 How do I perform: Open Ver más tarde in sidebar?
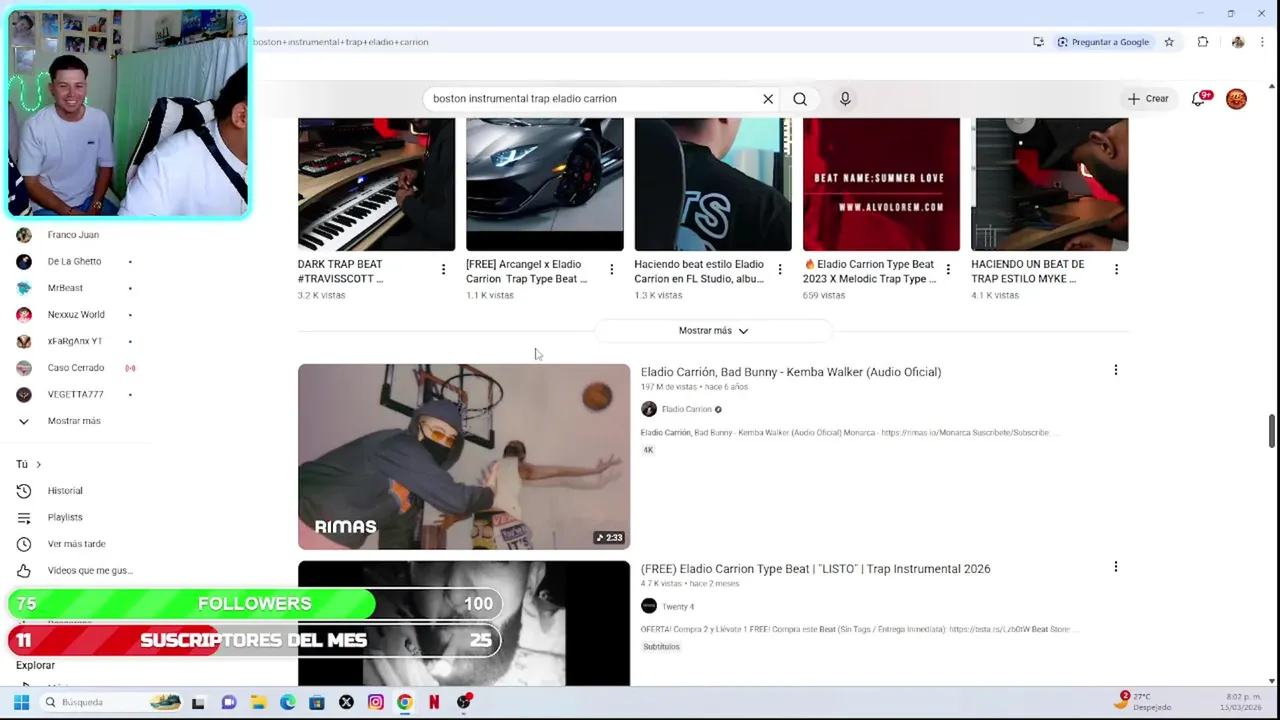coord(76,544)
